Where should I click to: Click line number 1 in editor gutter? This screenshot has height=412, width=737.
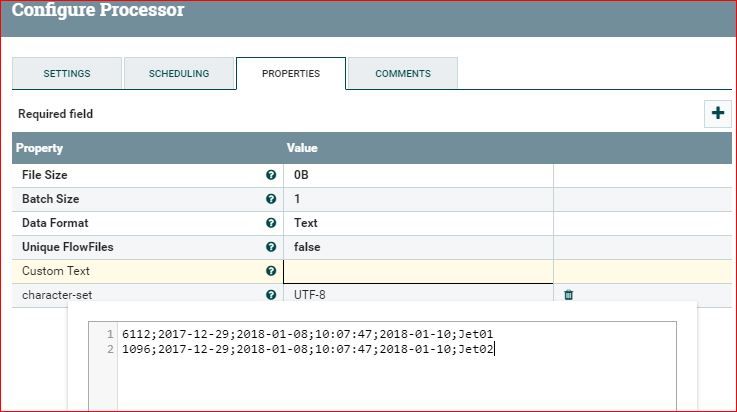(110, 334)
